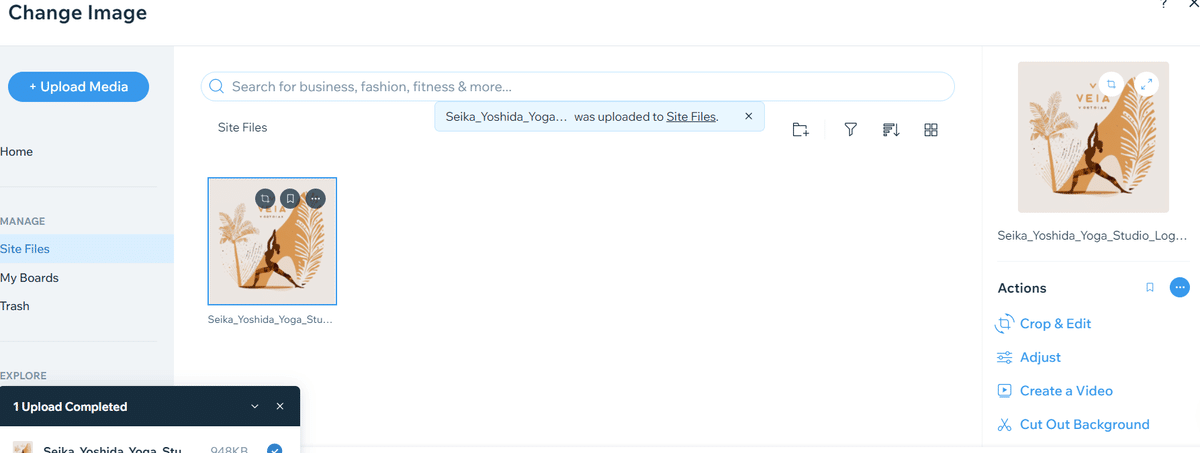The height and width of the screenshot is (453, 1200).
Task: Open the blue more actions button
Action: pos(1180,288)
